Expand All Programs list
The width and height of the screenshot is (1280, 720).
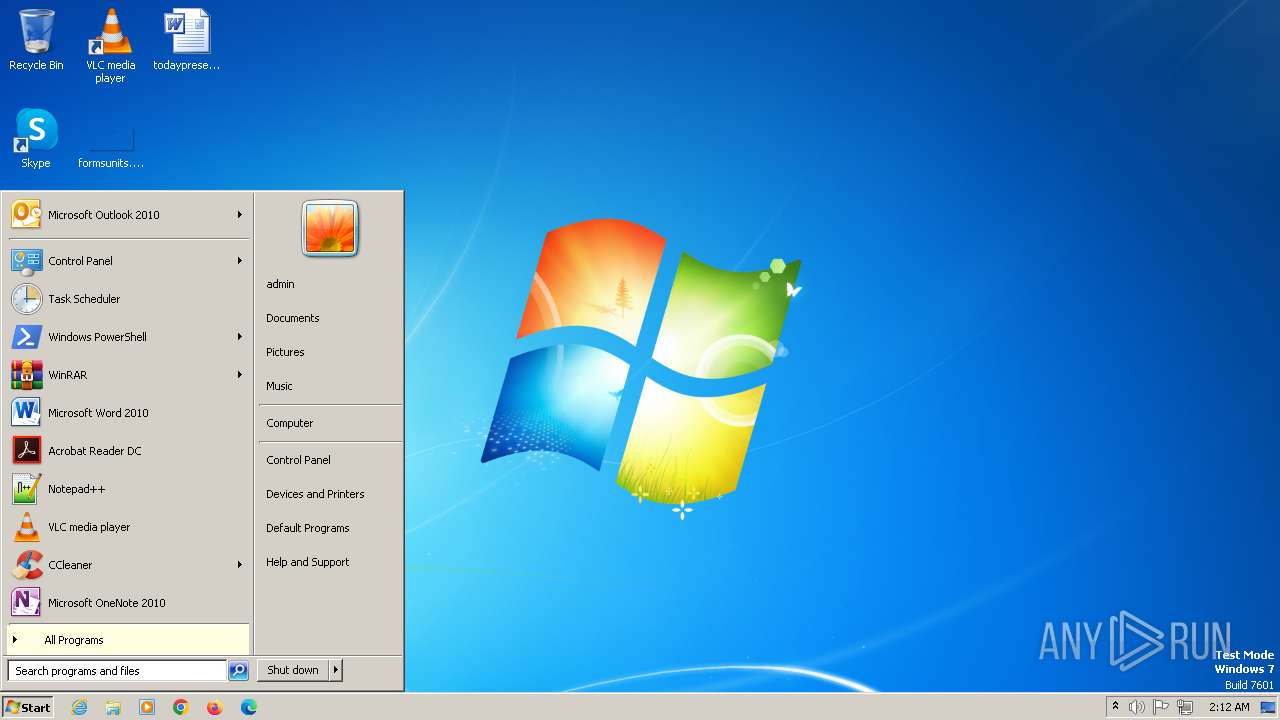[x=129, y=640]
